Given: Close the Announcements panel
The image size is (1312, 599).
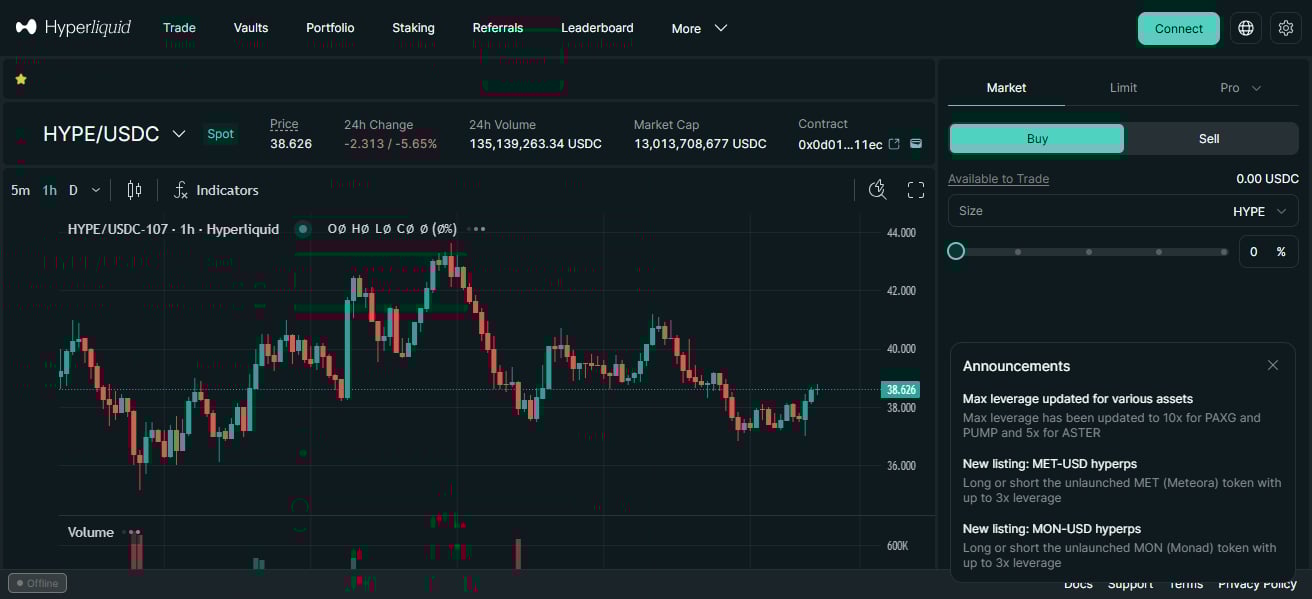Looking at the screenshot, I should [1272, 365].
